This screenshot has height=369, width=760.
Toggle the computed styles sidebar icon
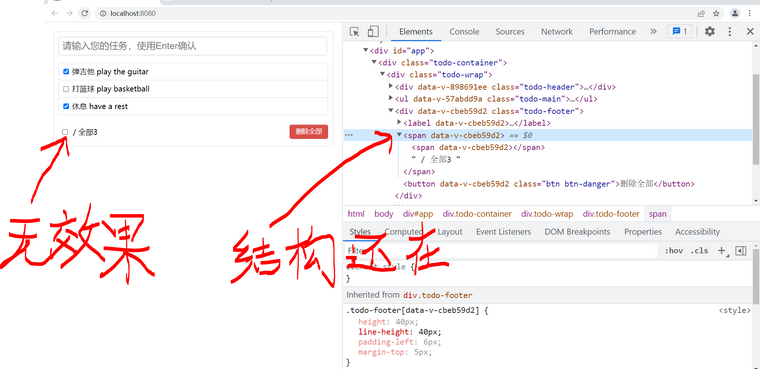tap(741, 251)
